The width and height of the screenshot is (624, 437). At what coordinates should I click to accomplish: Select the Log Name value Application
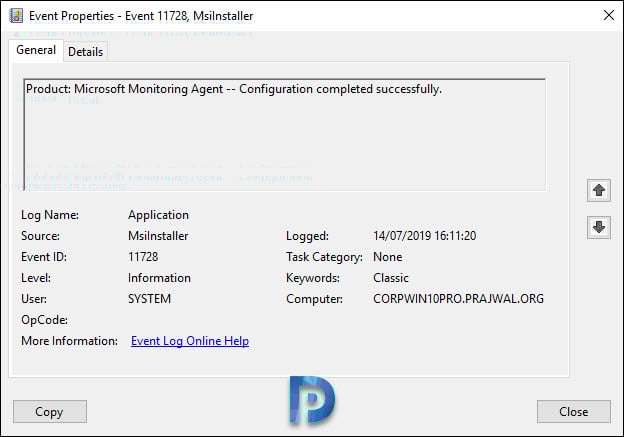click(158, 215)
